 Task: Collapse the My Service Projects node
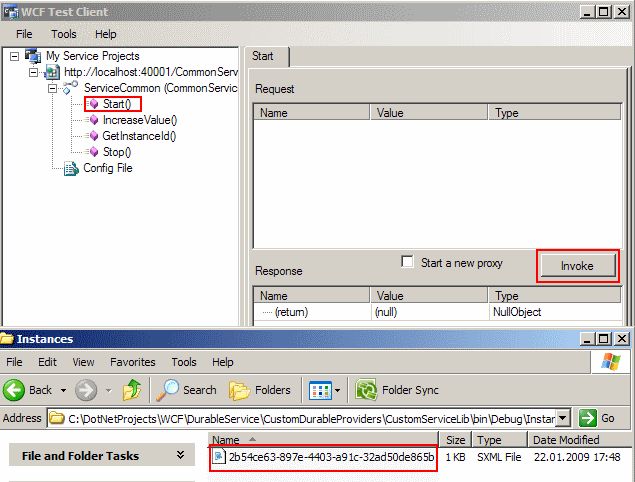pos(13,57)
